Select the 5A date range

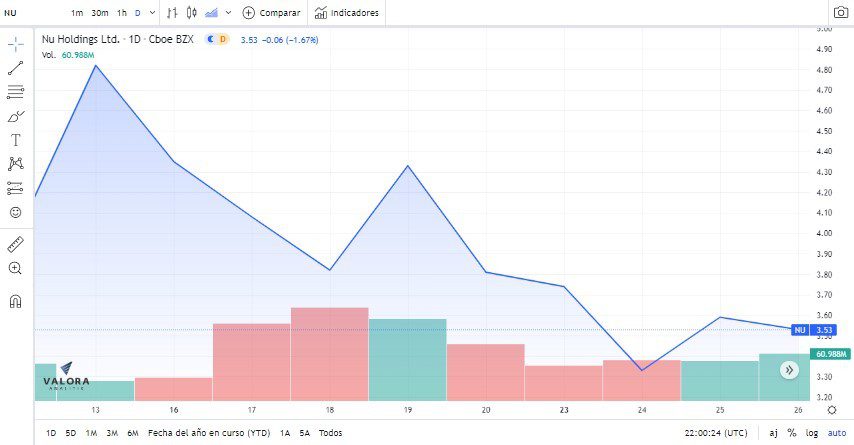(304, 433)
